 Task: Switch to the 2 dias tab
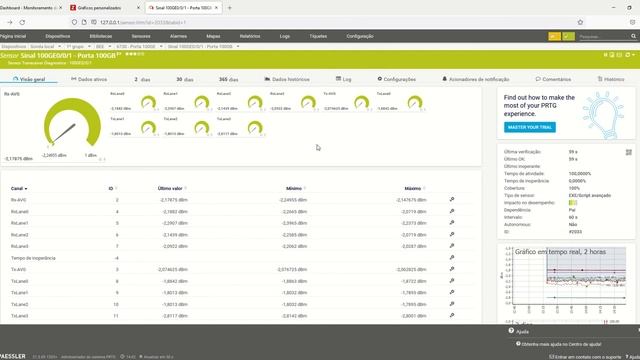pyautogui.click(x=142, y=79)
